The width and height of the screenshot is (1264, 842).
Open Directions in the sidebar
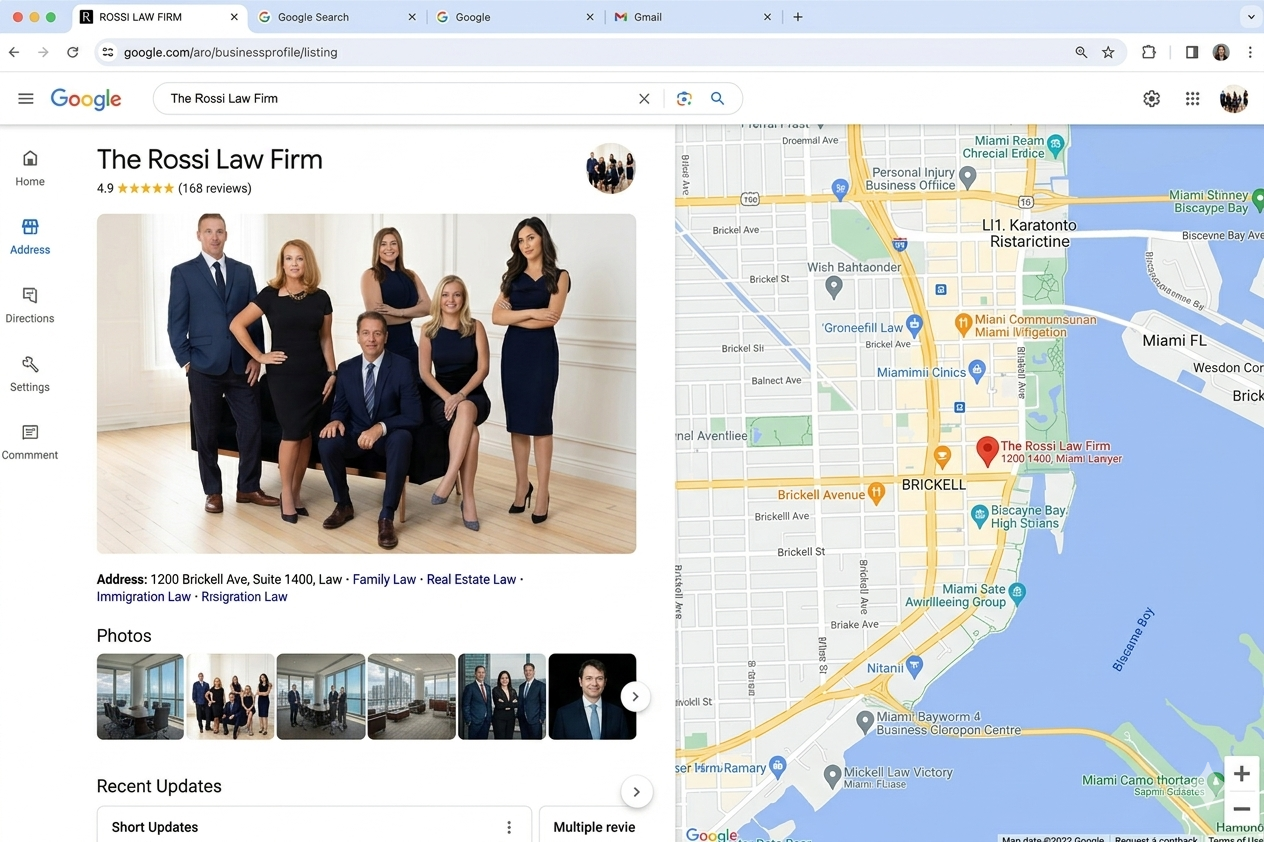click(x=30, y=305)
